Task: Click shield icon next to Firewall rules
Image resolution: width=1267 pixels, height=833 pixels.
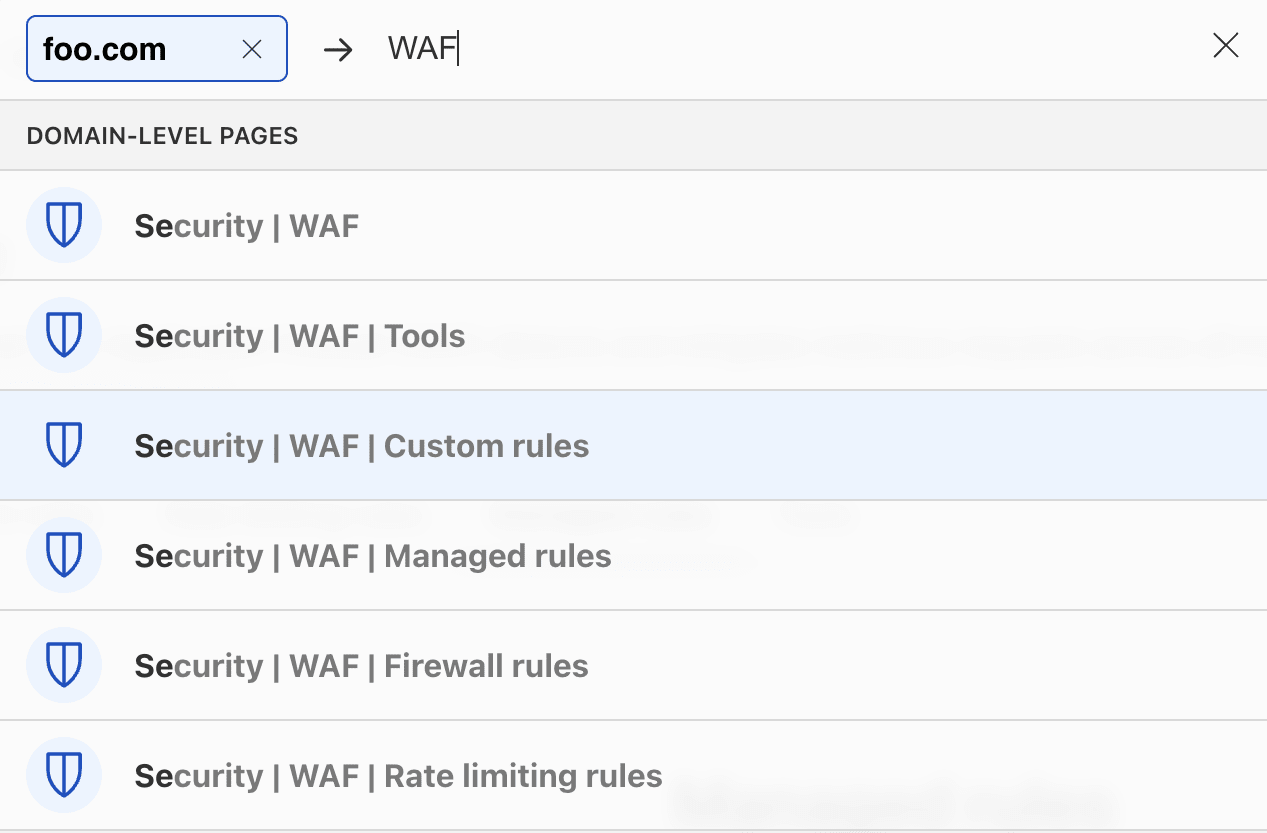Action: pos(64,665)
